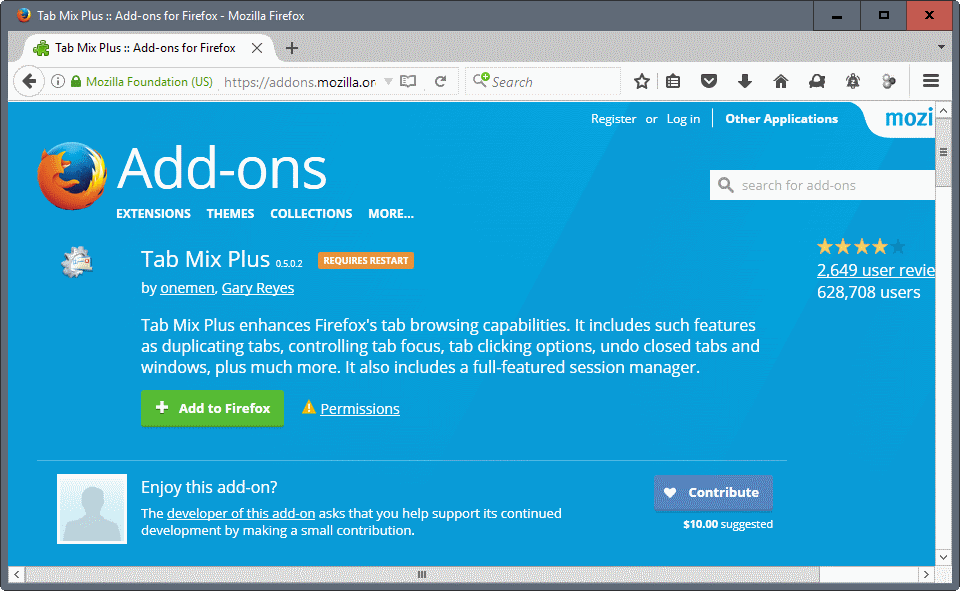
Task: Open the COLLECTIONS menu
Action: pyautogui.click(x=311, y=214)
